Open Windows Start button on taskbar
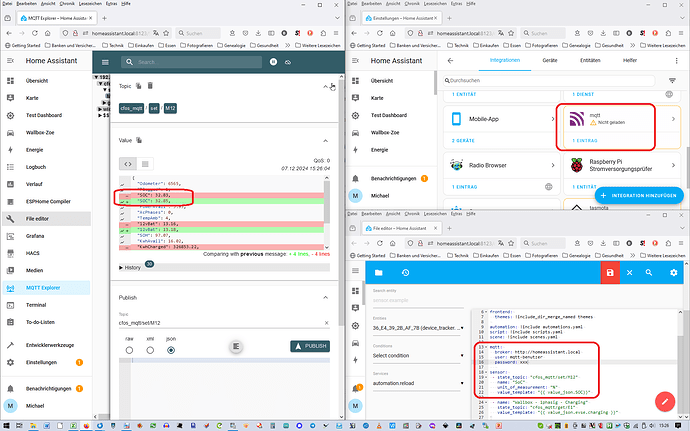The image size is (690, 431). (x=7, y=426)
